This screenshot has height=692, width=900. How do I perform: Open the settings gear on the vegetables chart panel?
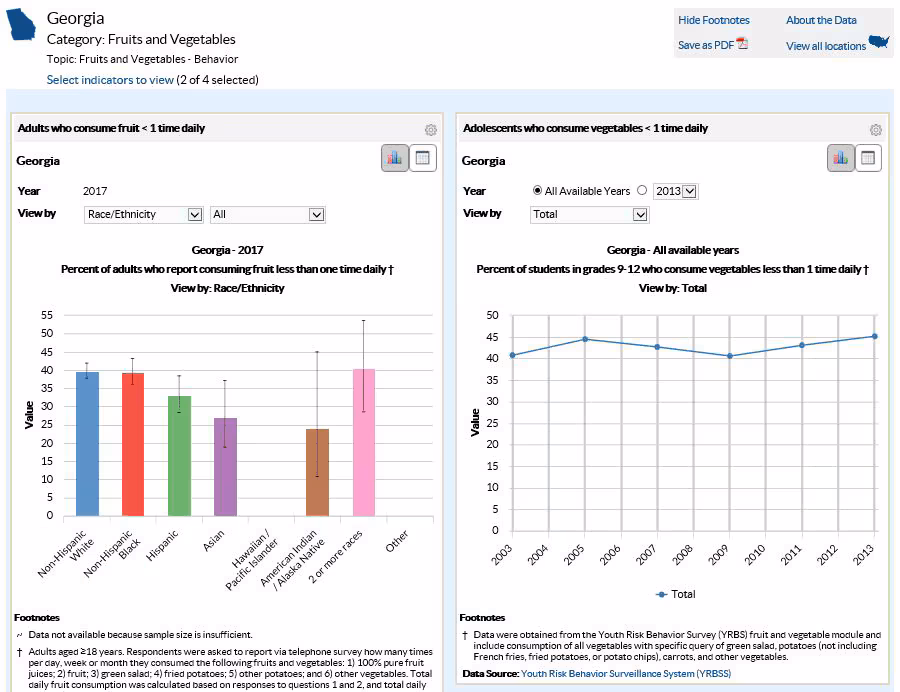click(875, 129)
